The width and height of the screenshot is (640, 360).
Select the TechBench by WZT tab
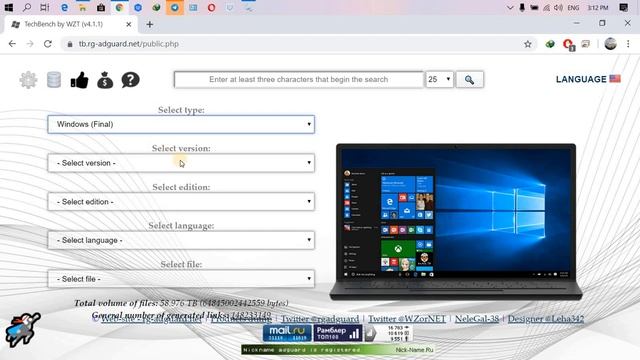pyautogui.click(x=63, y=24)
